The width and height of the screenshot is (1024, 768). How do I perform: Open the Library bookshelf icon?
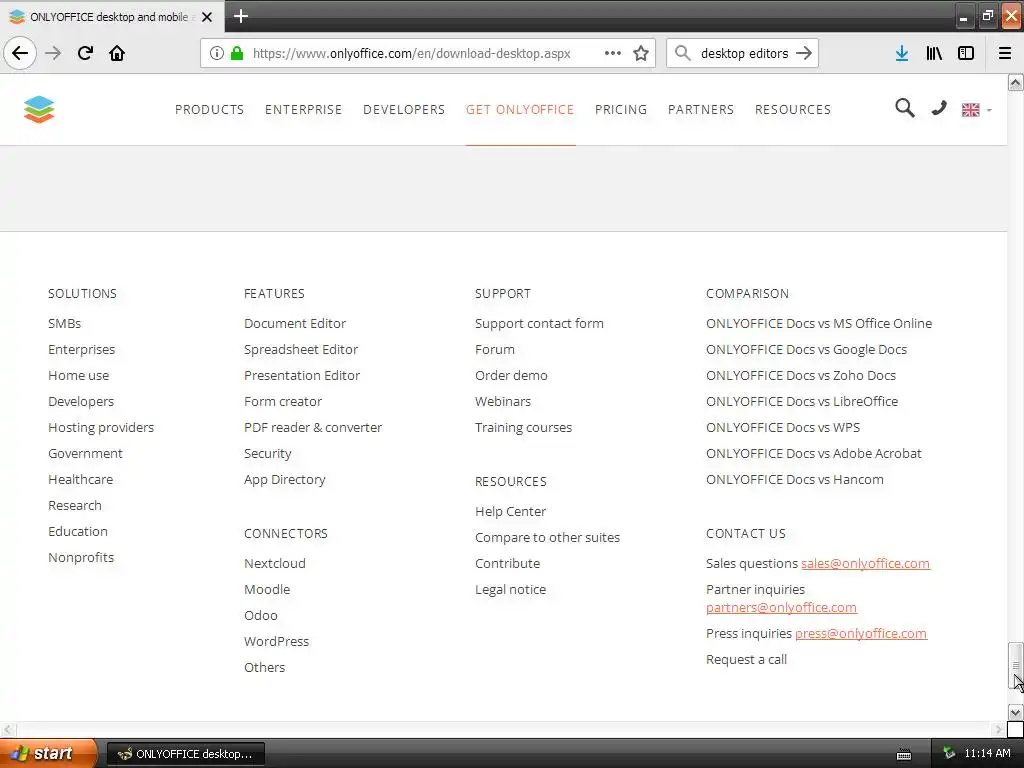tap(934, 53)
